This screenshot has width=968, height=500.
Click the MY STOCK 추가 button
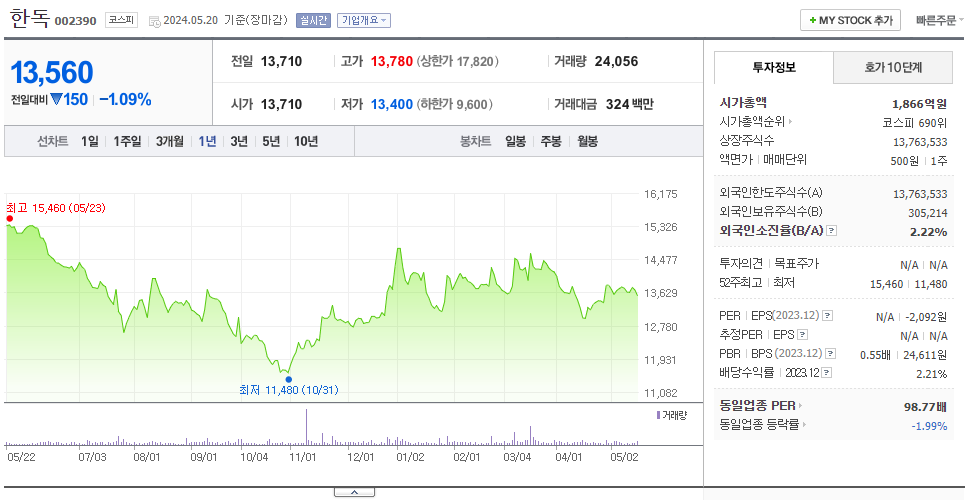pyautogui.click(x=851, y=20)
